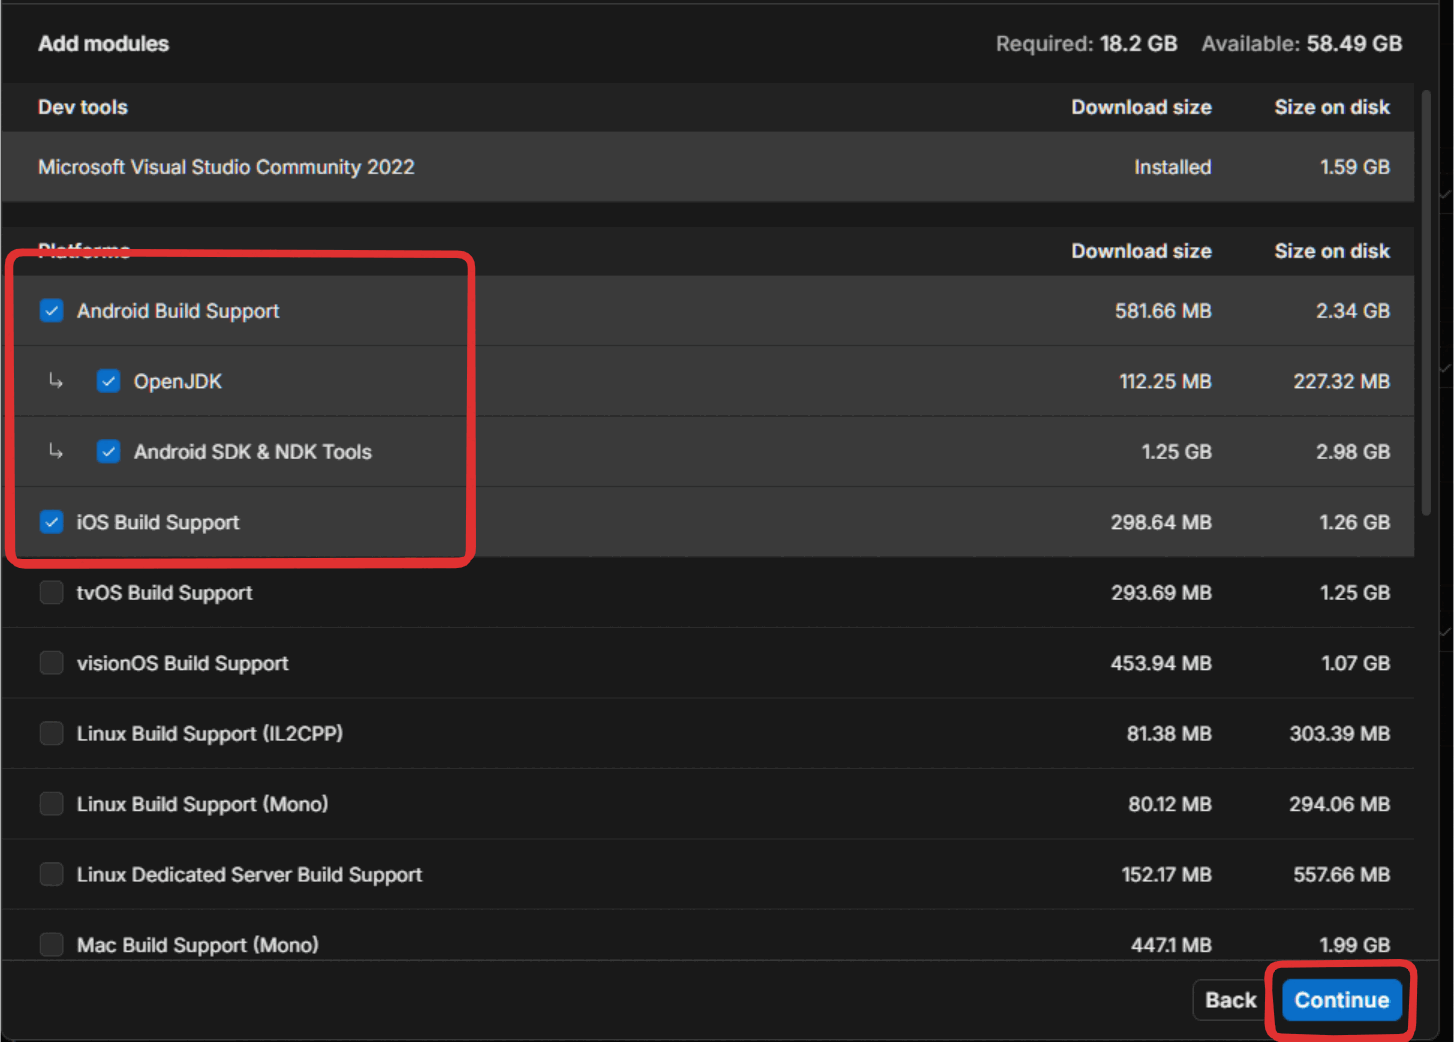Enable tvOS Build Support

(51, 592)
